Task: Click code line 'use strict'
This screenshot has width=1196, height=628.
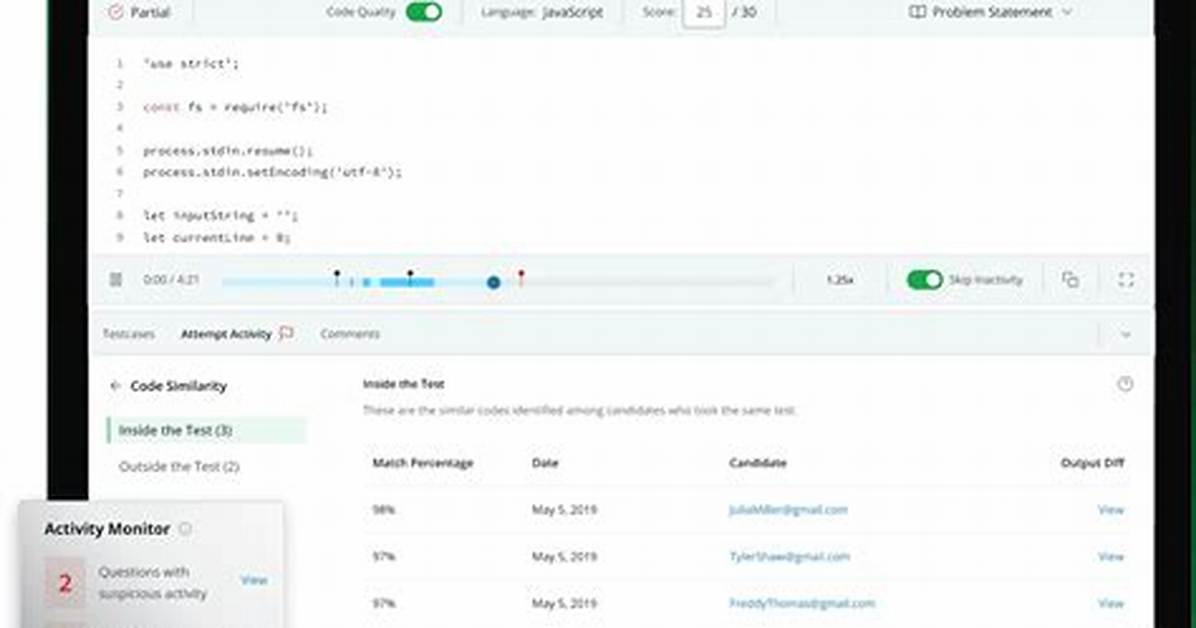Action: (191, 64)
